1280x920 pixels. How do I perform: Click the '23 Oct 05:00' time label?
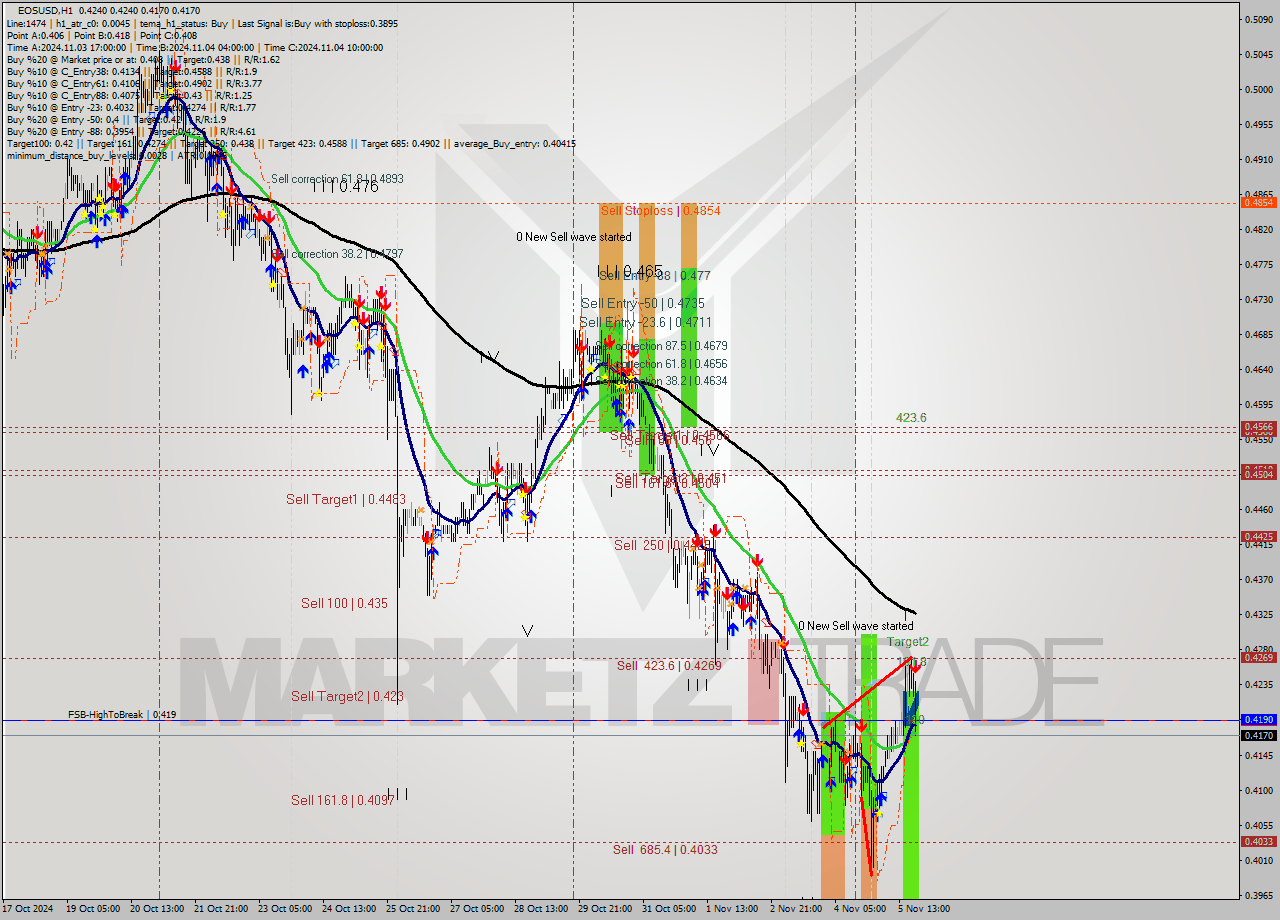(x=284, y=909)
